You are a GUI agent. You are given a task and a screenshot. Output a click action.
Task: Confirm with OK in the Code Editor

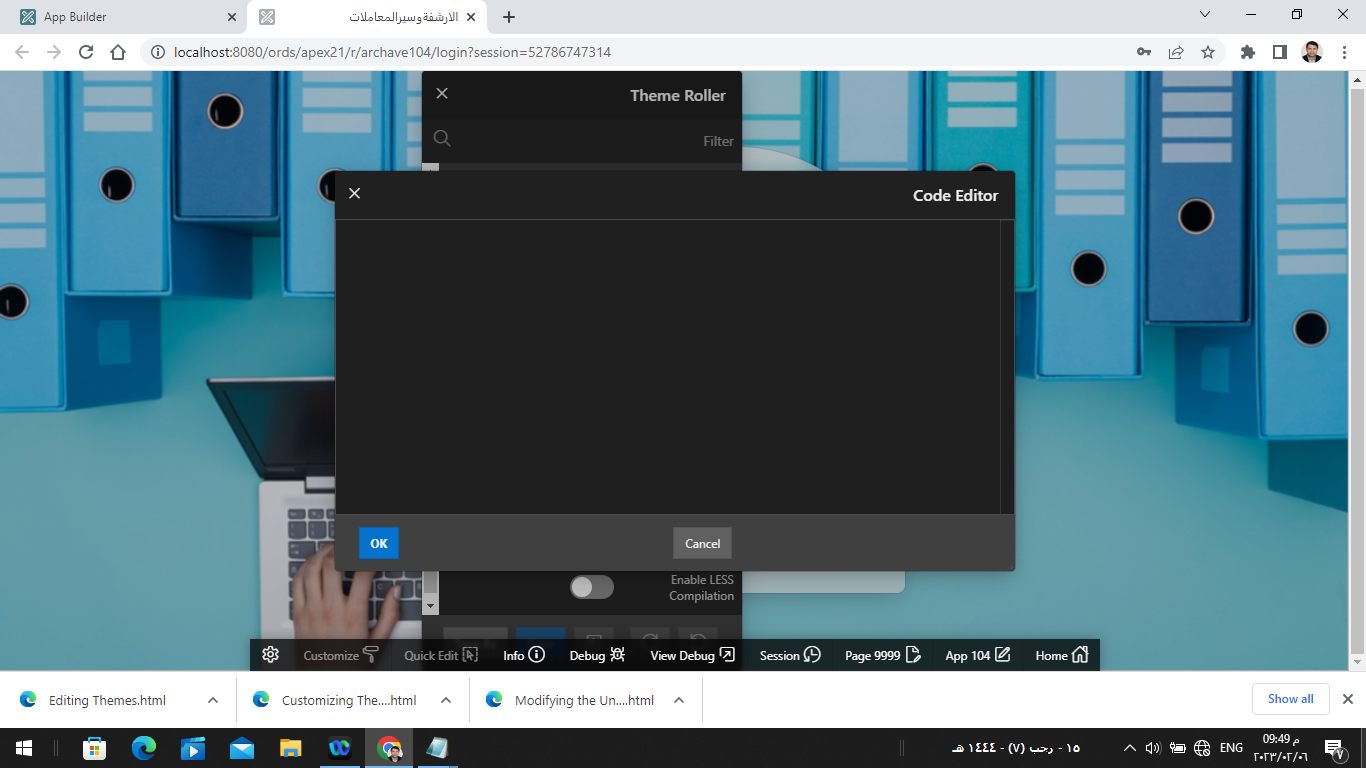tap(378, 543)
